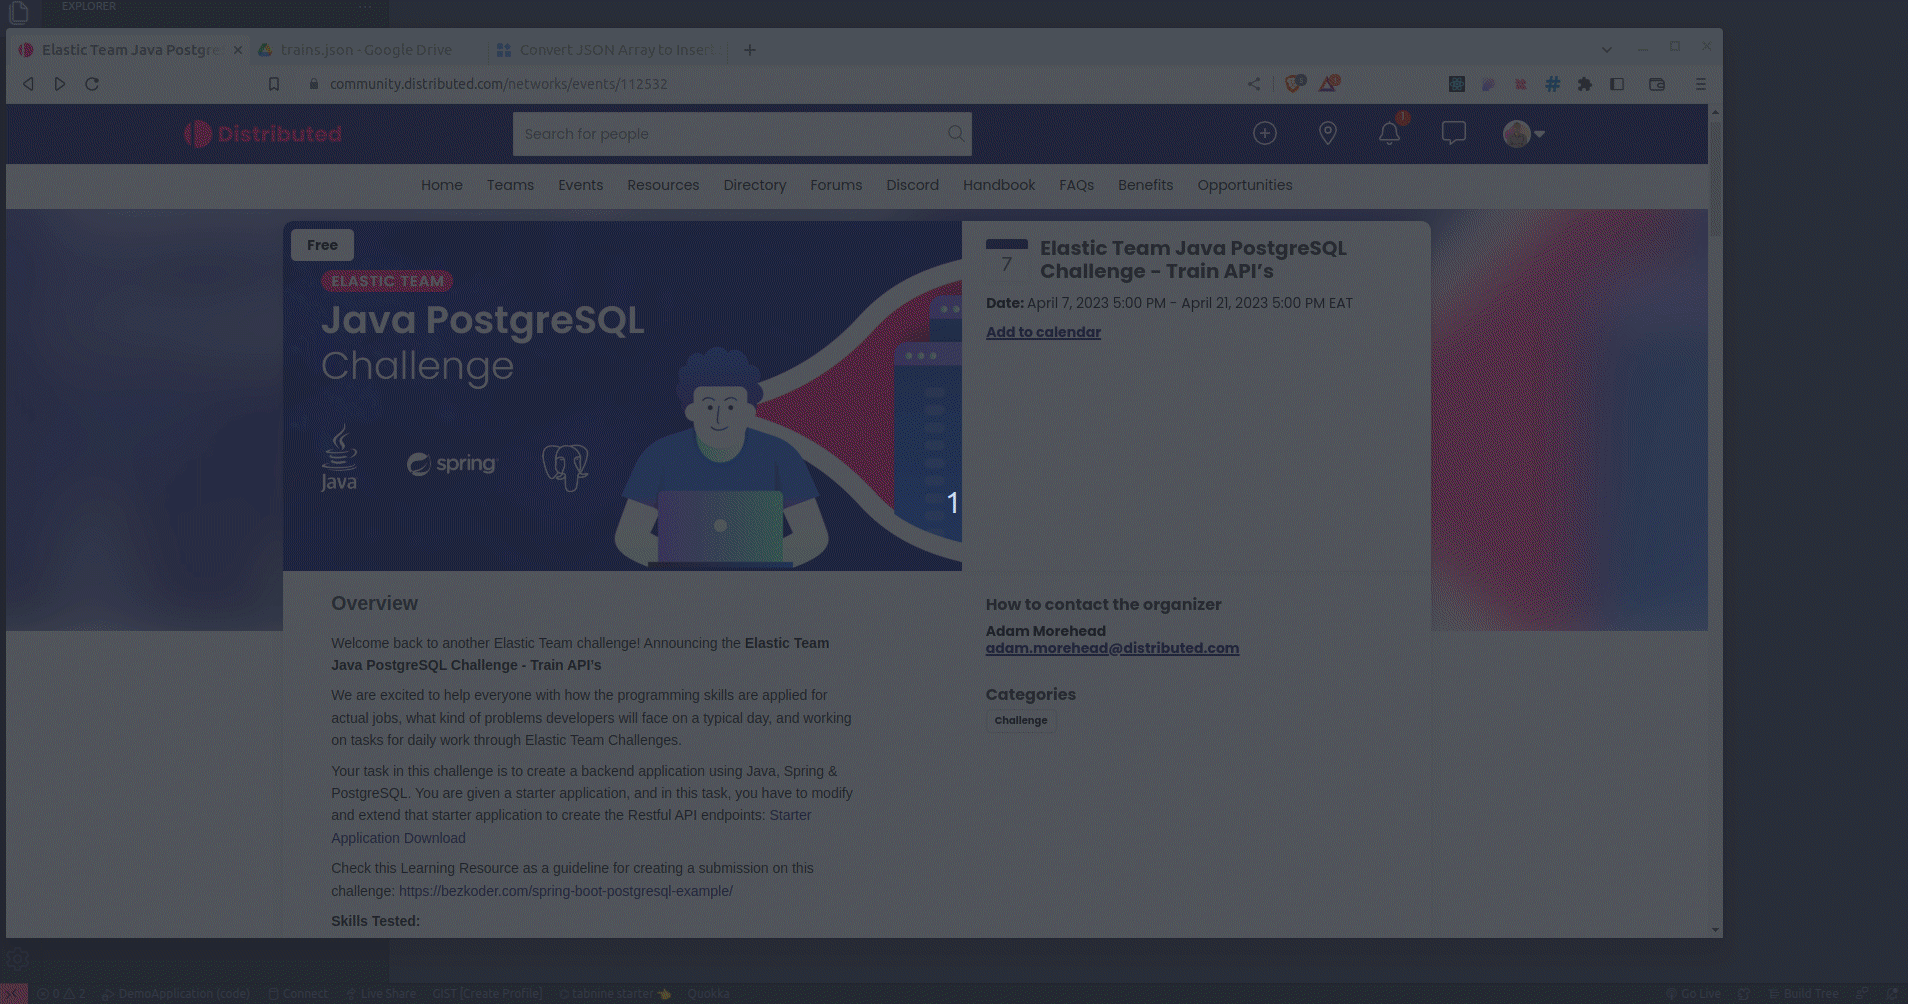This screenshot has width=1908, height=1004.
Task: Open the browser hamburger menu
Action: click(x=1700, y=84)
